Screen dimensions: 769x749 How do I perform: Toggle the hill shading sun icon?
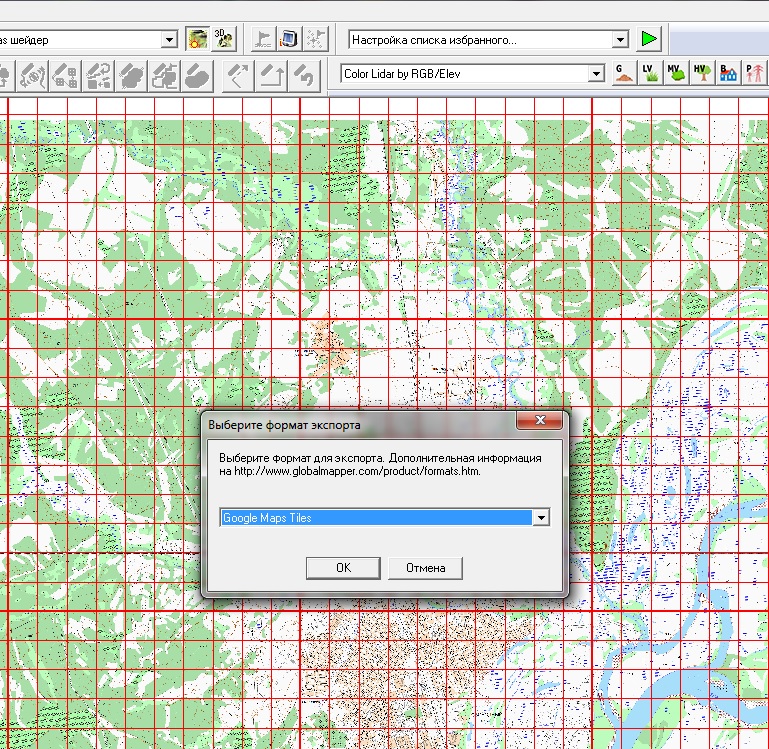pyautogui.click(x=198, y=40)
